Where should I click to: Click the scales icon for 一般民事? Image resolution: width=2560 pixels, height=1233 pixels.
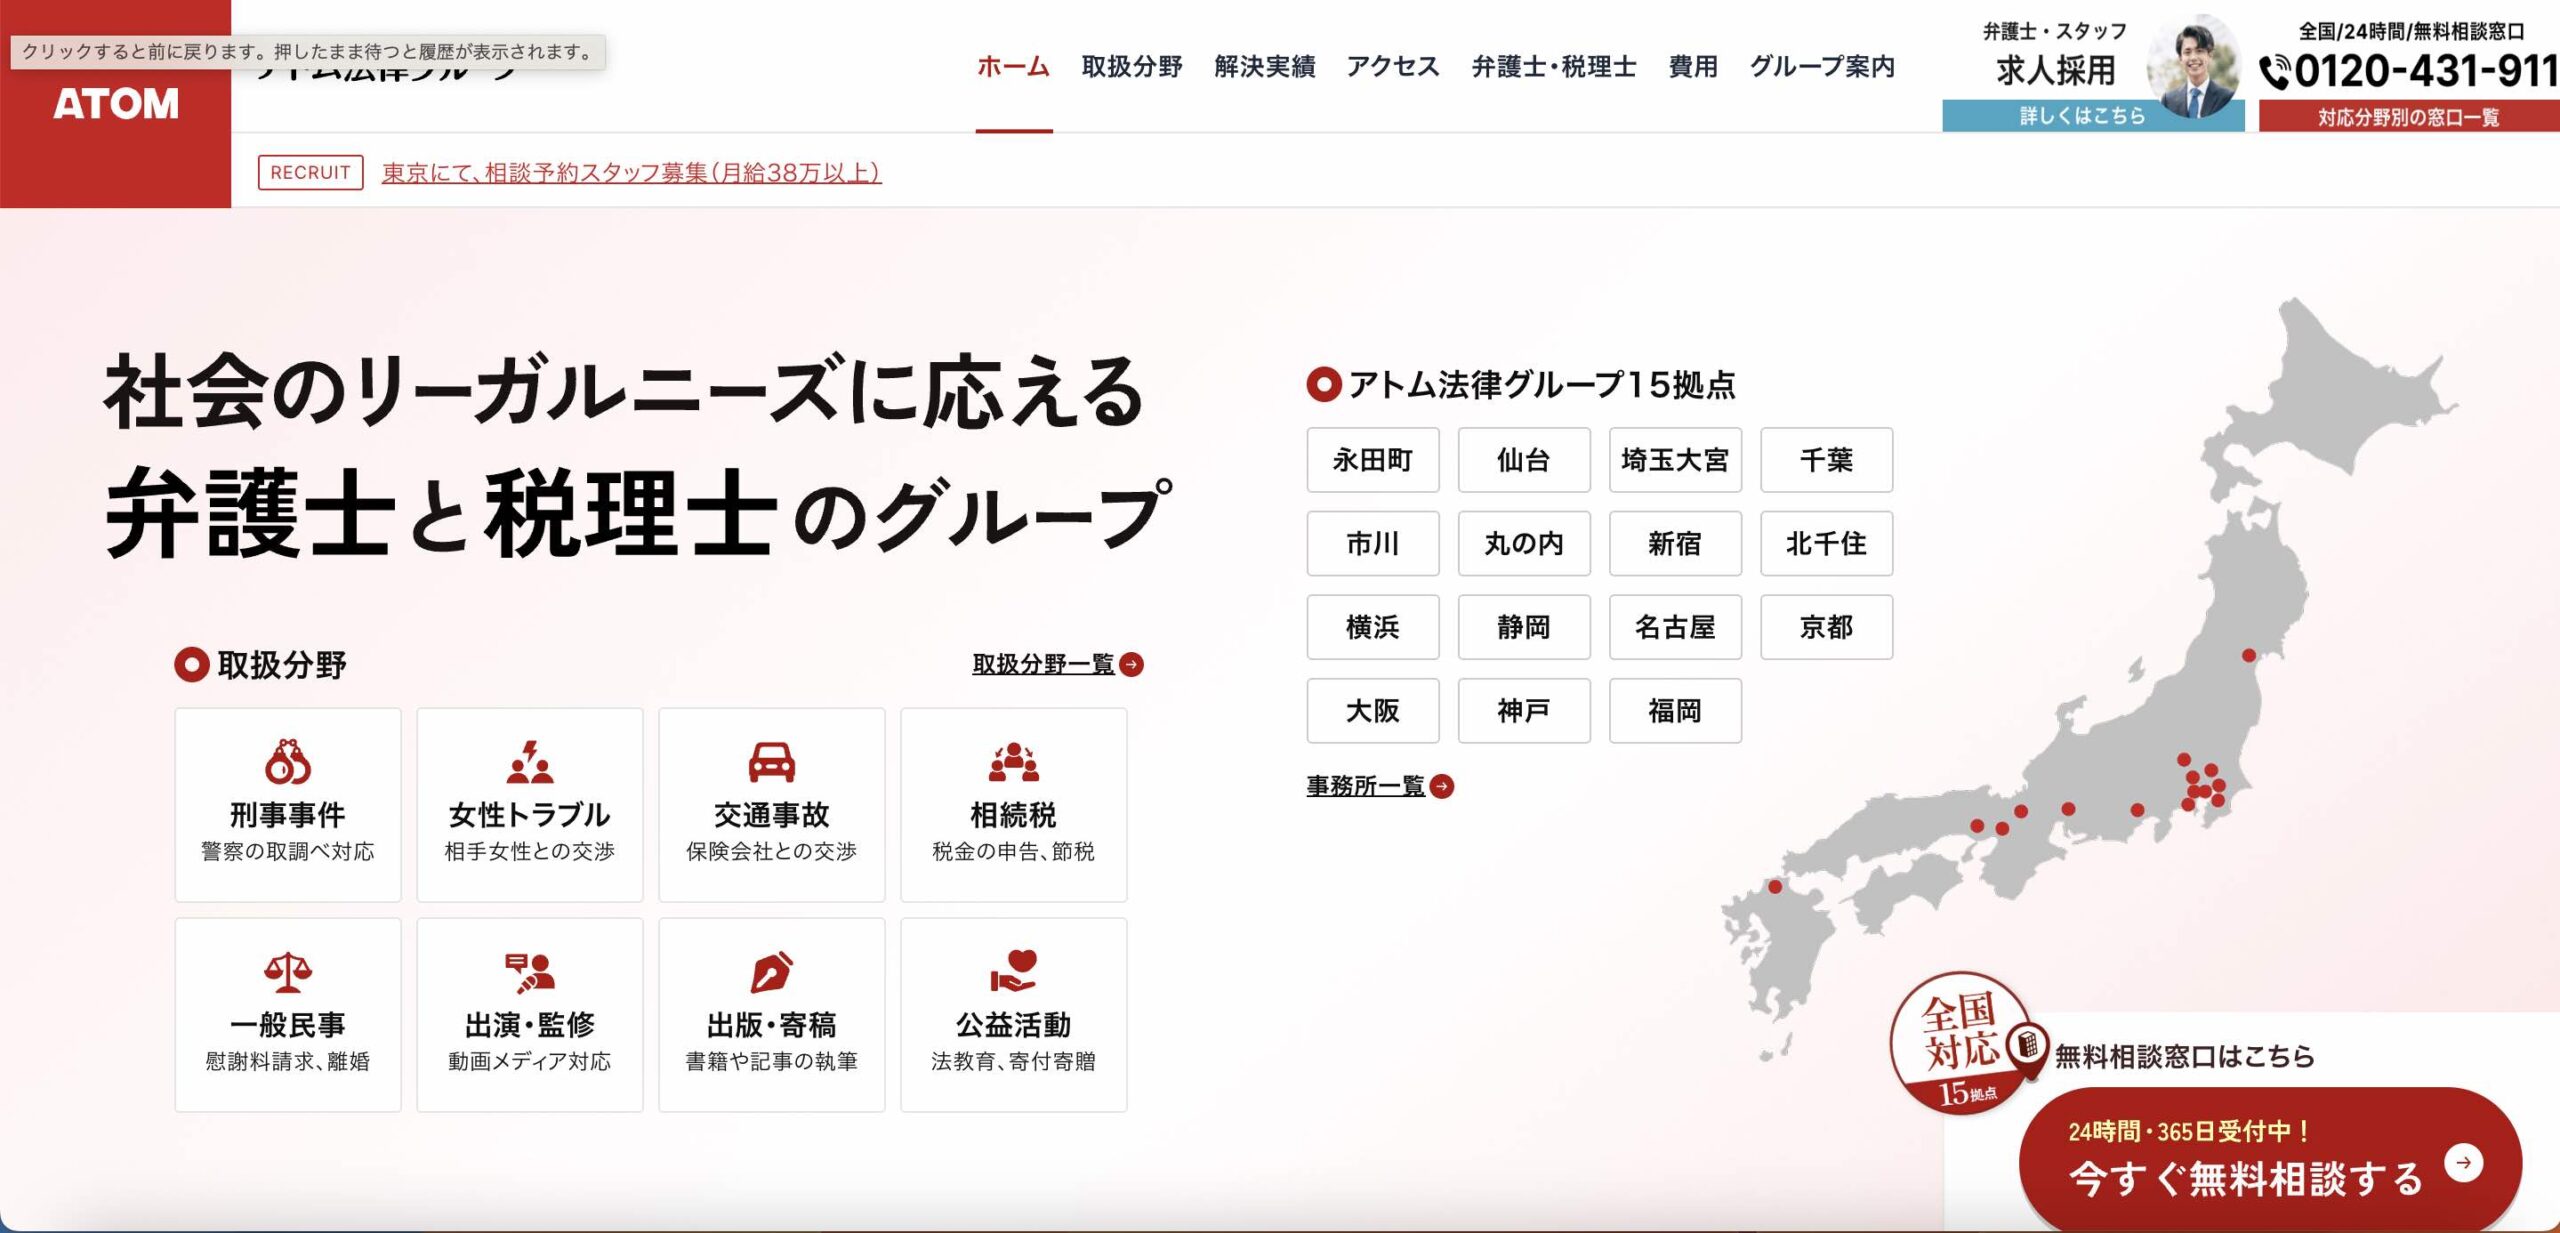coord(287,971)
